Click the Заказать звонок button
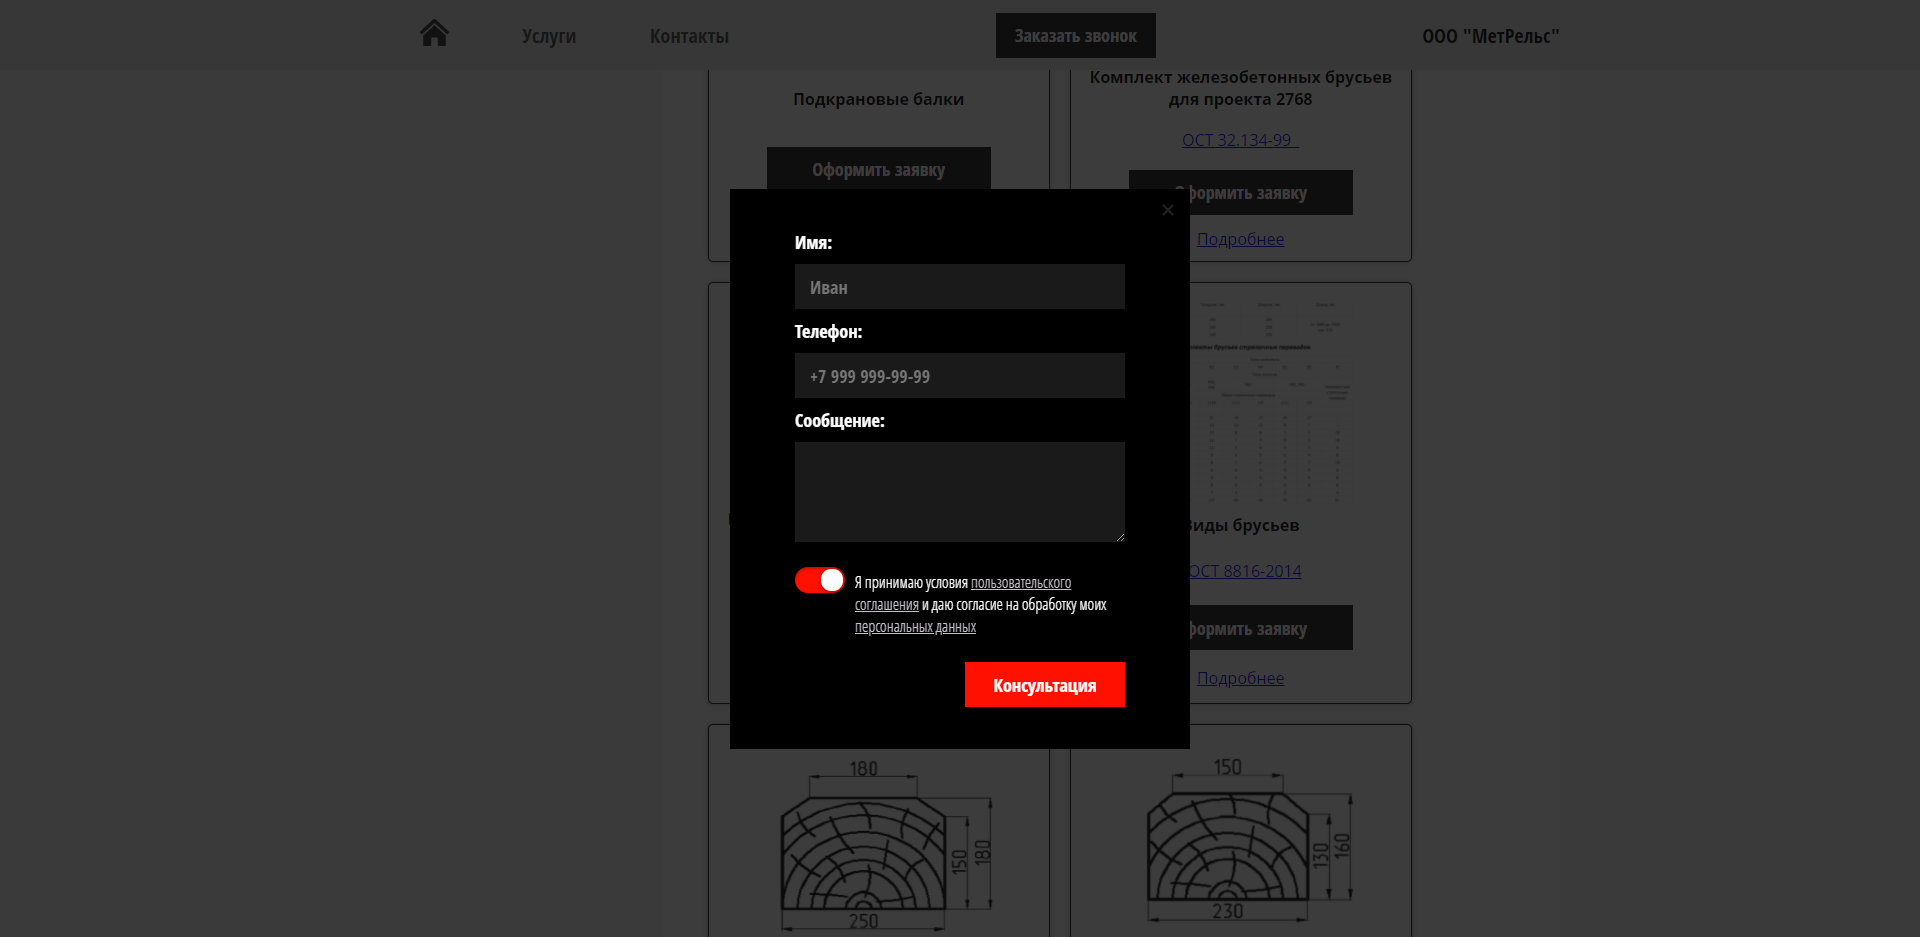The width and height of the screenshot is (1920, 937). coord(1075,35)
